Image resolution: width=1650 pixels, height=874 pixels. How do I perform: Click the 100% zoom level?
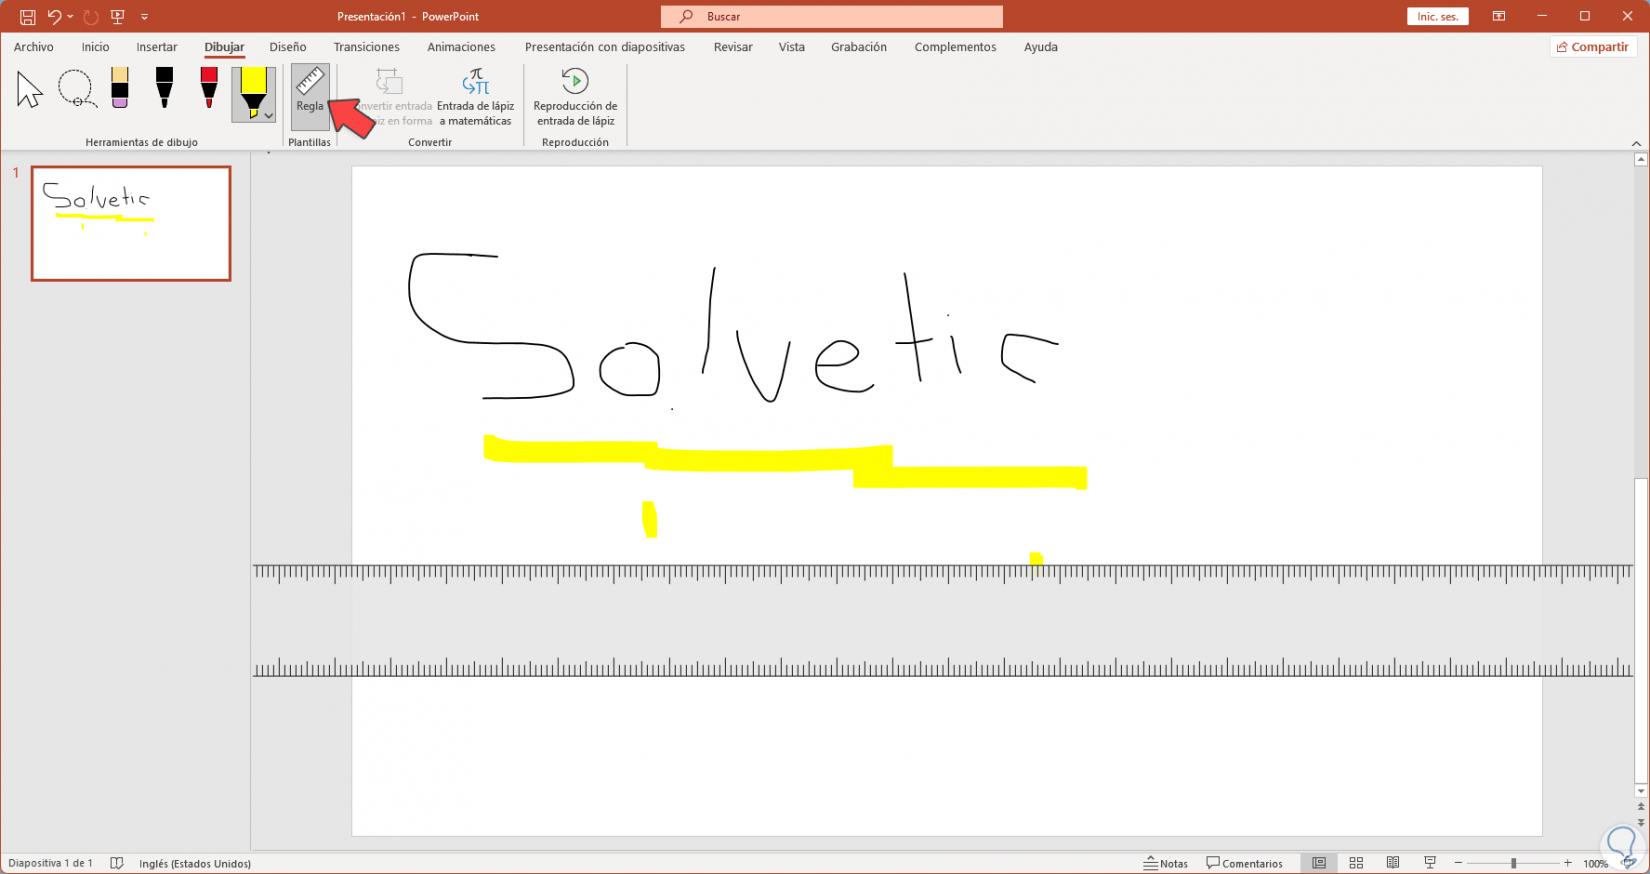pyautogui.click(x=1595, y=864)
